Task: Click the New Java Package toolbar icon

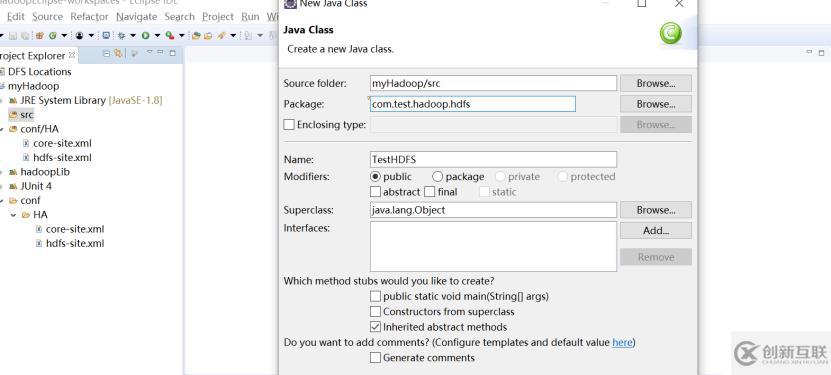Action: point(40,35)
